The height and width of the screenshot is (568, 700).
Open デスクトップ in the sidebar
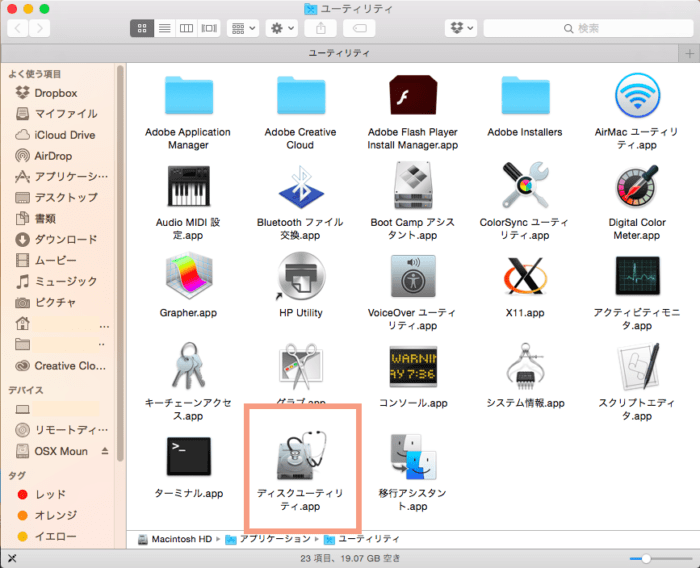coord(66,197)
